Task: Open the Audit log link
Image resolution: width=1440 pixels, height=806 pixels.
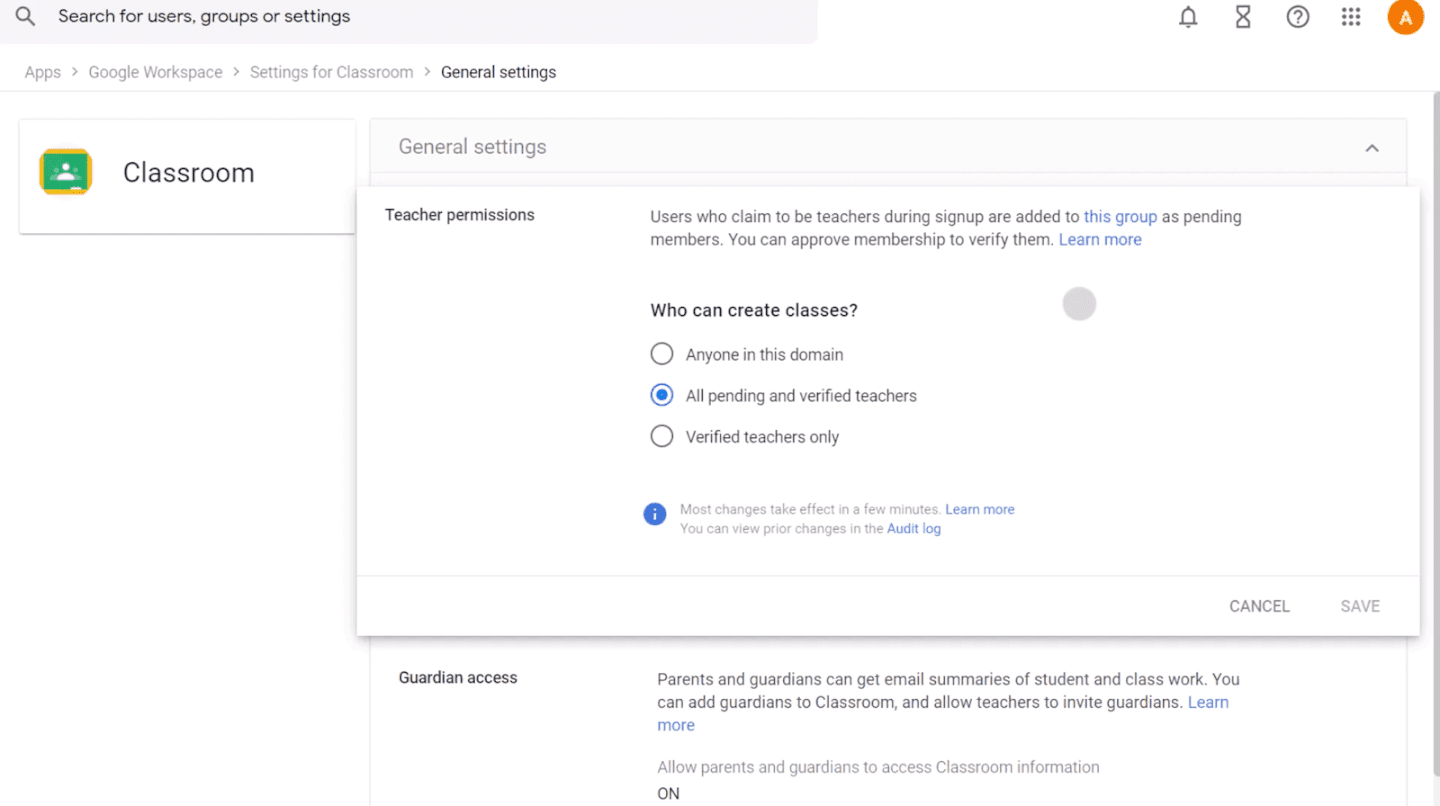Action: coord(914,528)
